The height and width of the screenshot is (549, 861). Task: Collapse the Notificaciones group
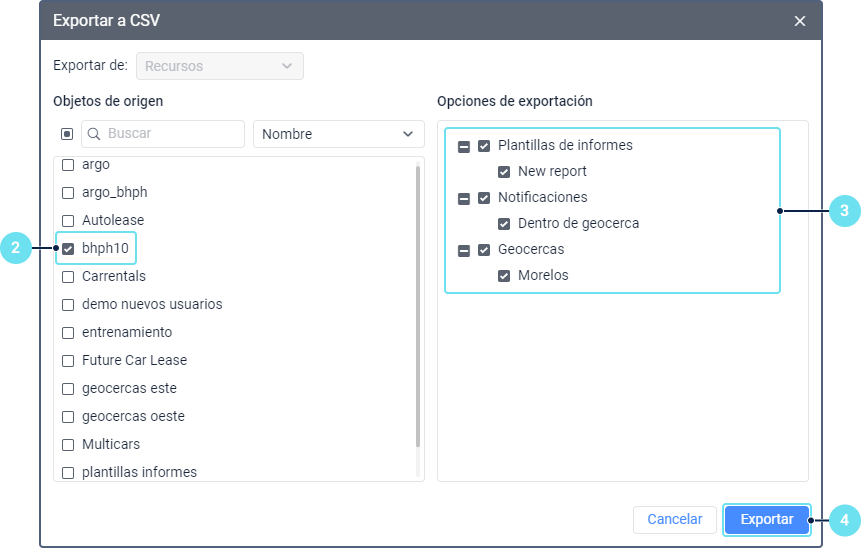click(x=464, y=198)
